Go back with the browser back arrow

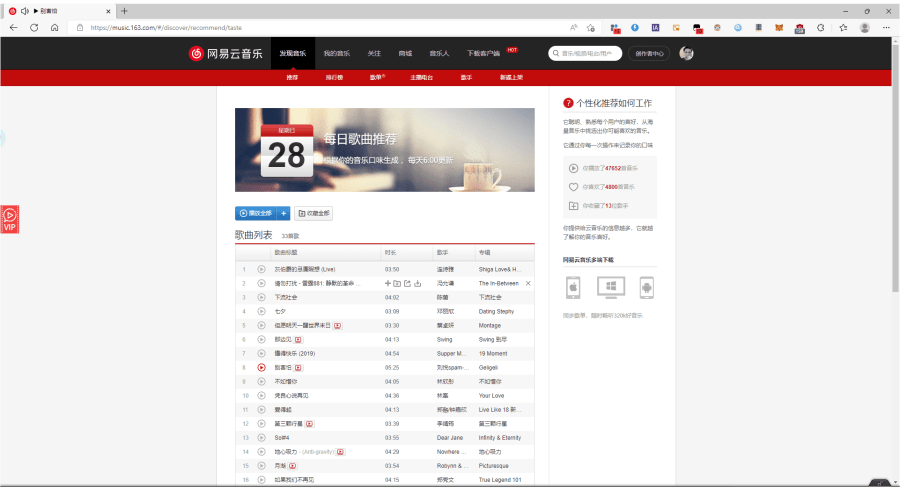pos(13,28)
